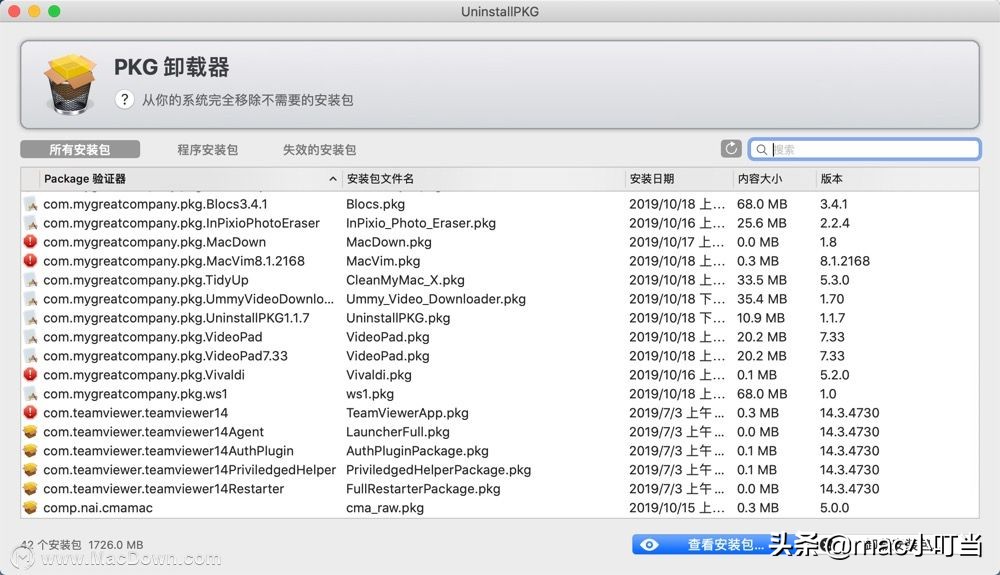Click the ws1.pkg file name
The height and width of the screenshot is (575, 1000).
[x=370, y=394]
